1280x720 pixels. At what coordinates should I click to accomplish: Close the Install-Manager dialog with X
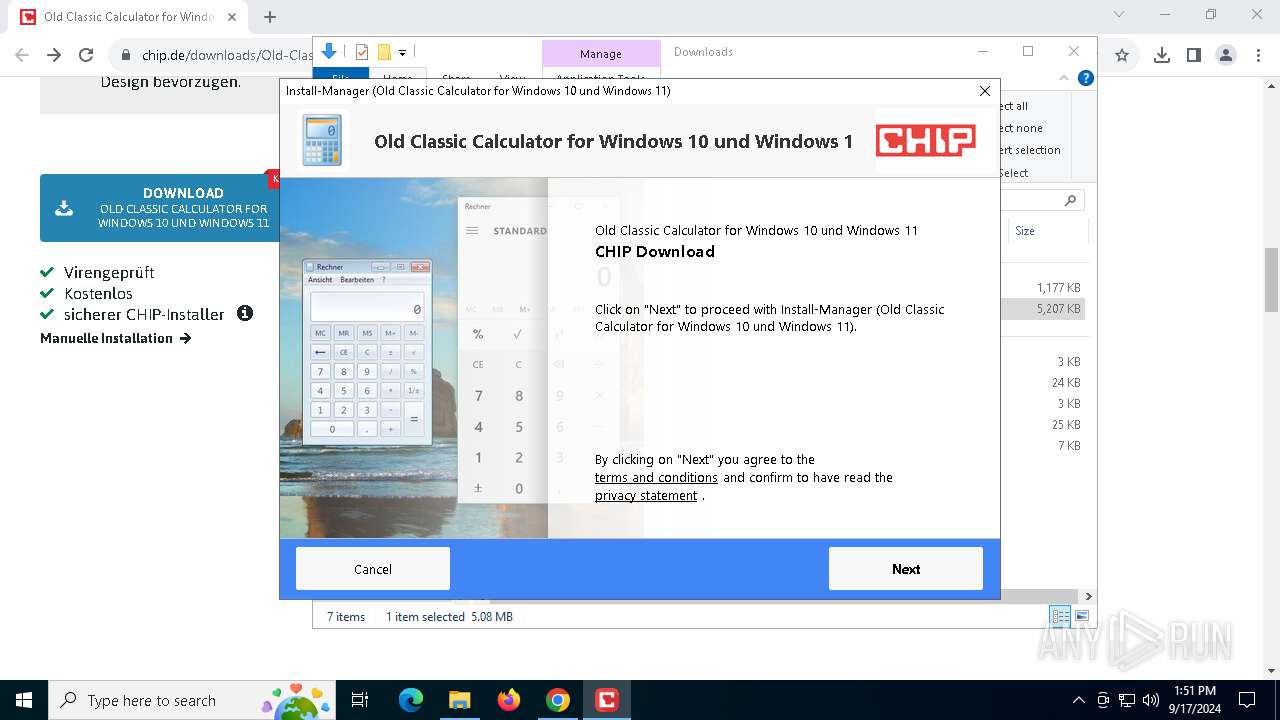pyautogui.click(x=984, y=91)
